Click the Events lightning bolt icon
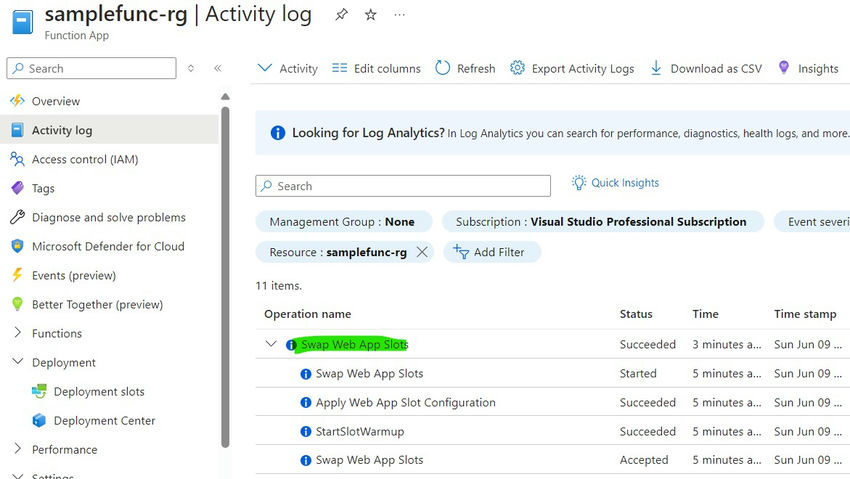850x479 pixels. 17,275
